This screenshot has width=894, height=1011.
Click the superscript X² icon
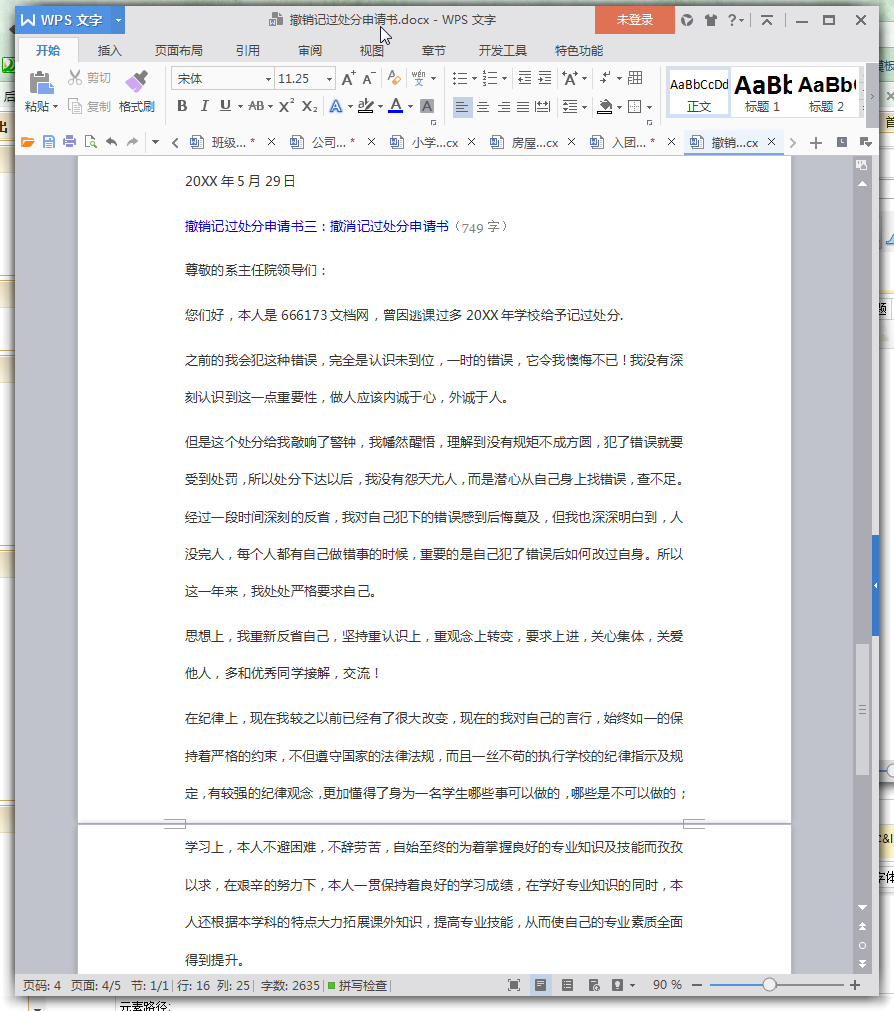286,106
